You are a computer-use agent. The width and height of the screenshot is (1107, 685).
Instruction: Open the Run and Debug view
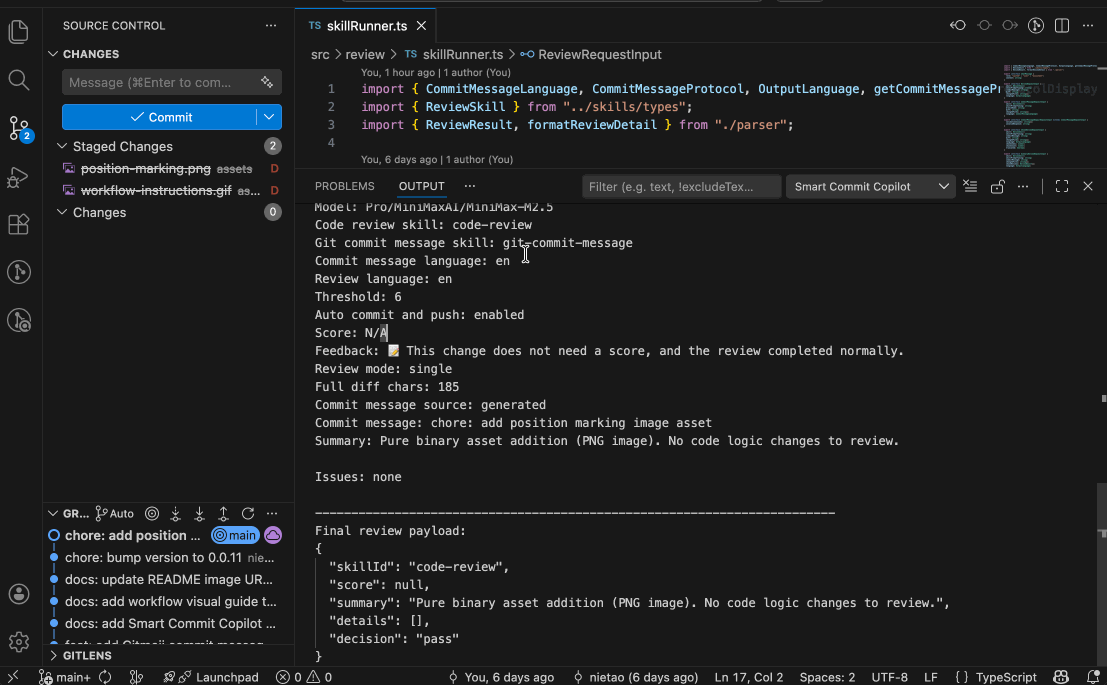tap(18, 177)
